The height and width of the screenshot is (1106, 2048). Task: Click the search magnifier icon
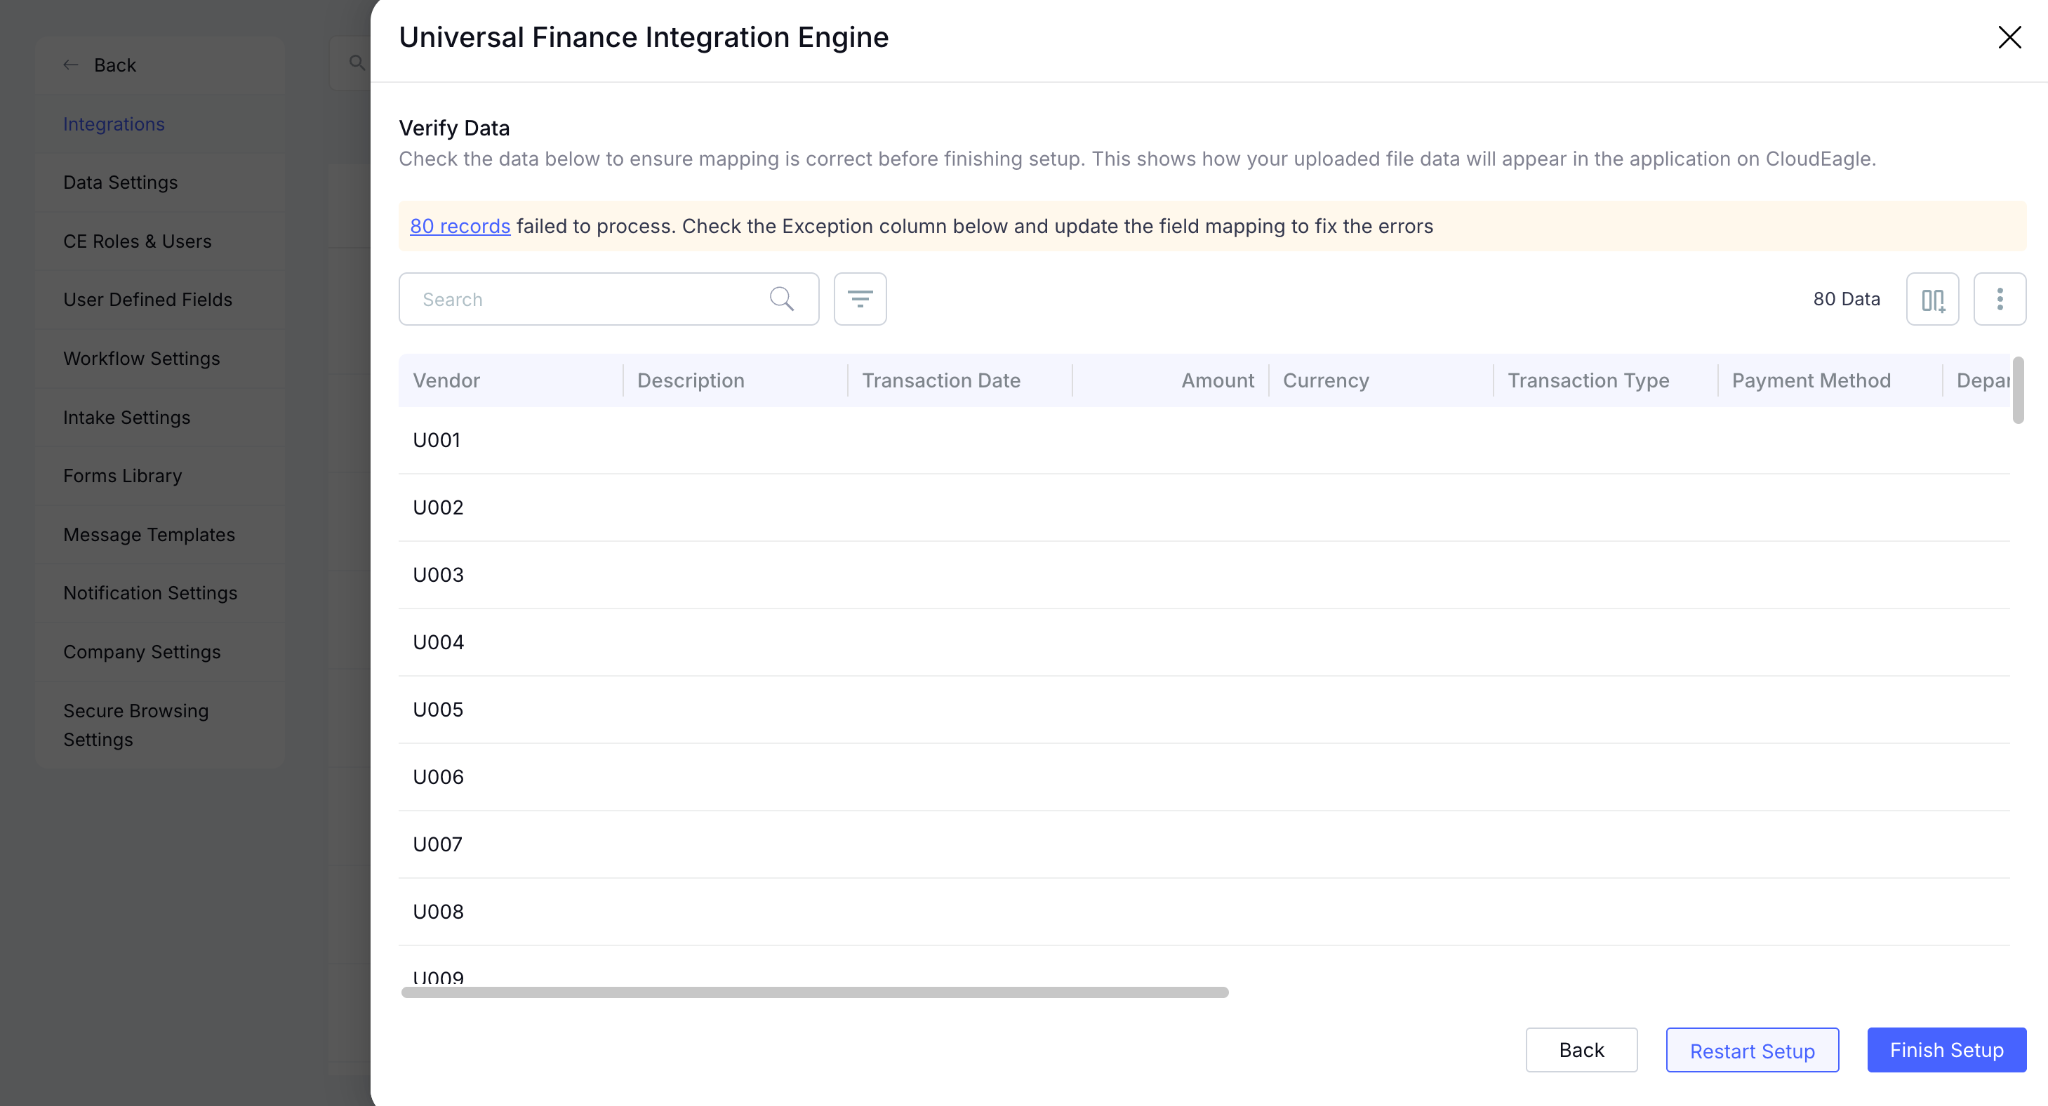(782, 299)
